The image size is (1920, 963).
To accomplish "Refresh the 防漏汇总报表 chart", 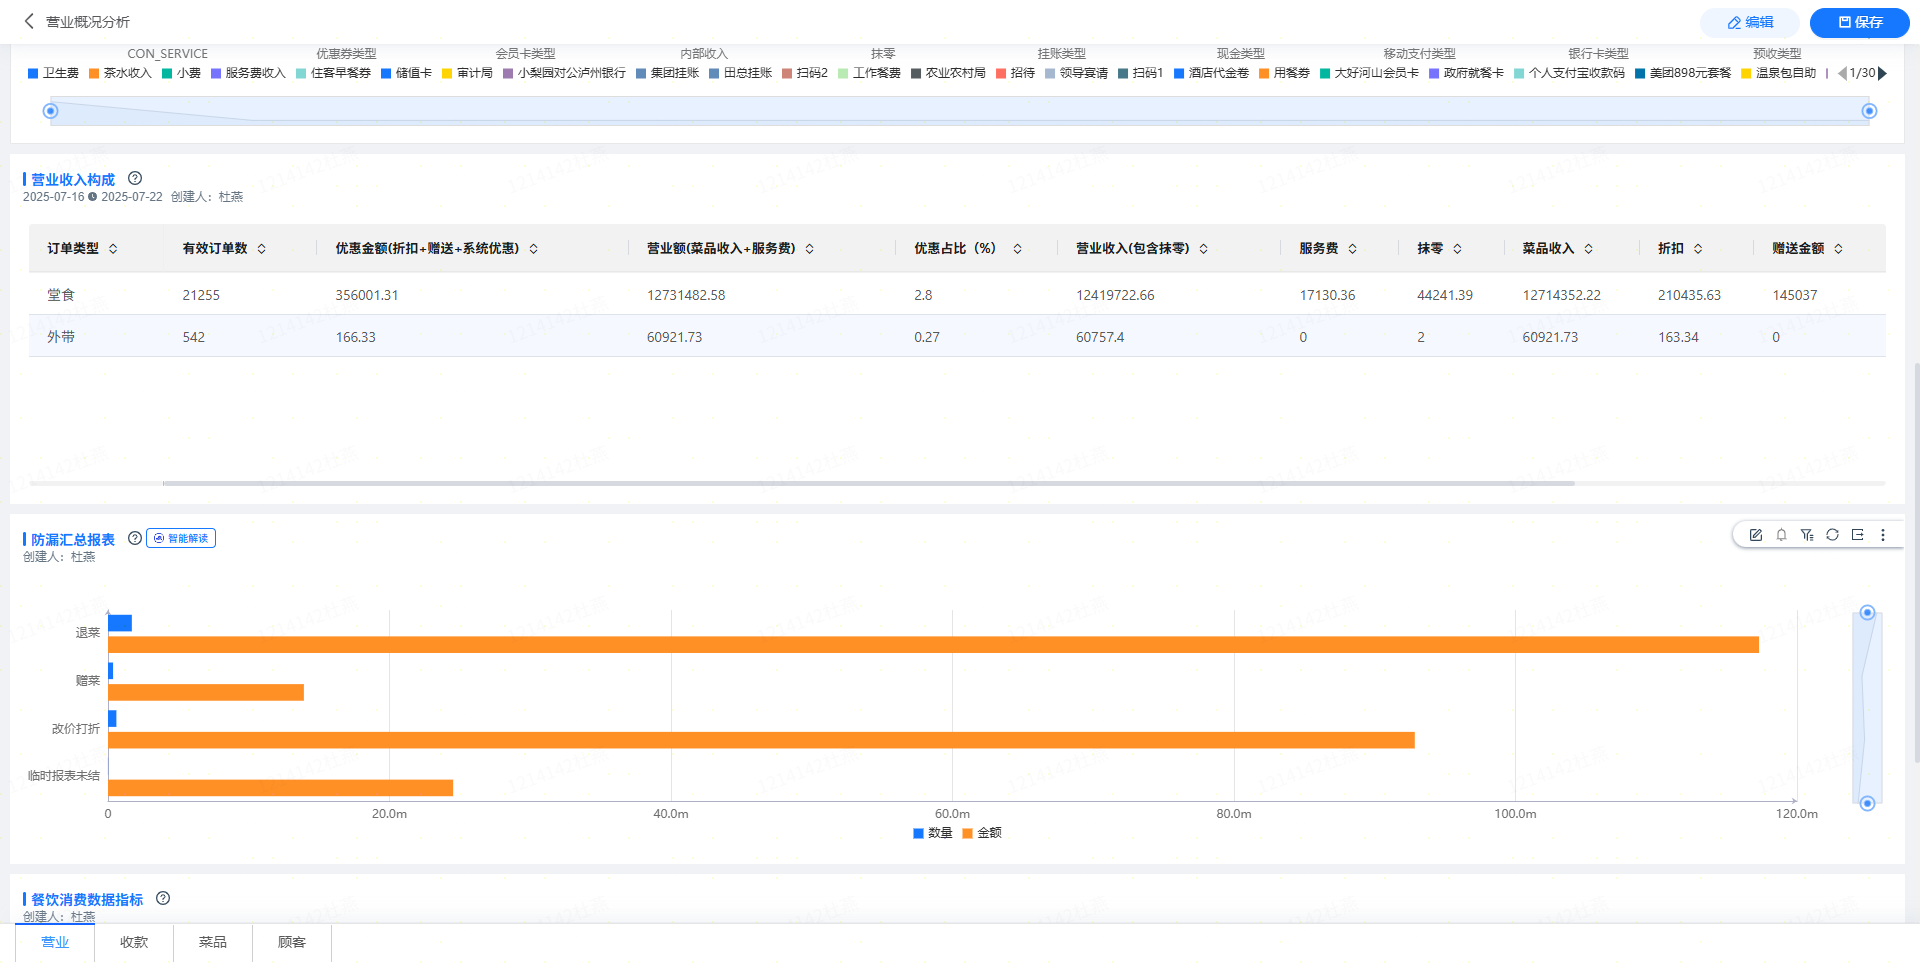I will [x=1832, y=535].
